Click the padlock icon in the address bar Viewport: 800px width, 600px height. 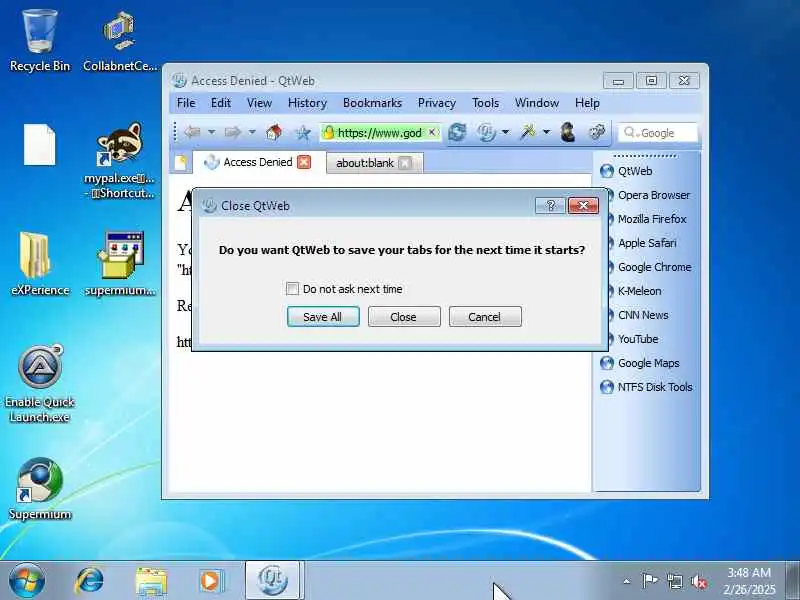329,133
